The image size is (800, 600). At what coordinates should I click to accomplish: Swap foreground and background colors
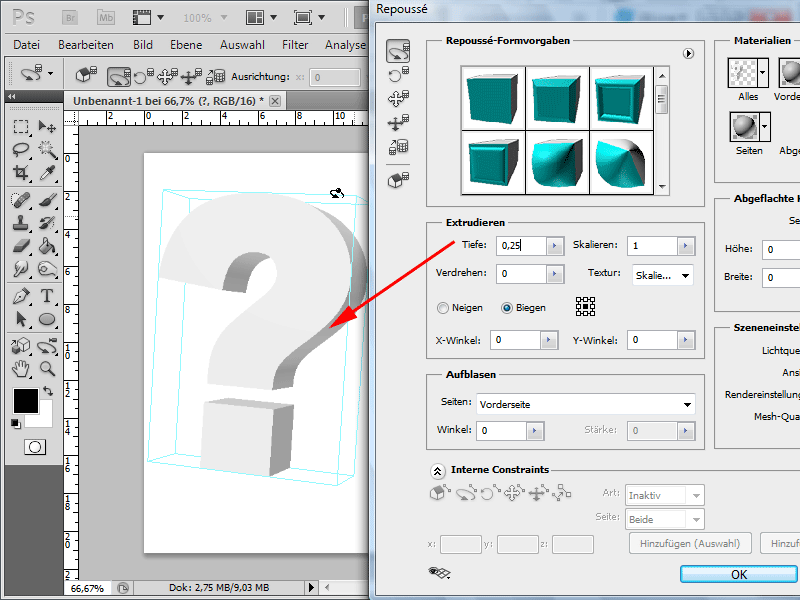pos(48,391)
